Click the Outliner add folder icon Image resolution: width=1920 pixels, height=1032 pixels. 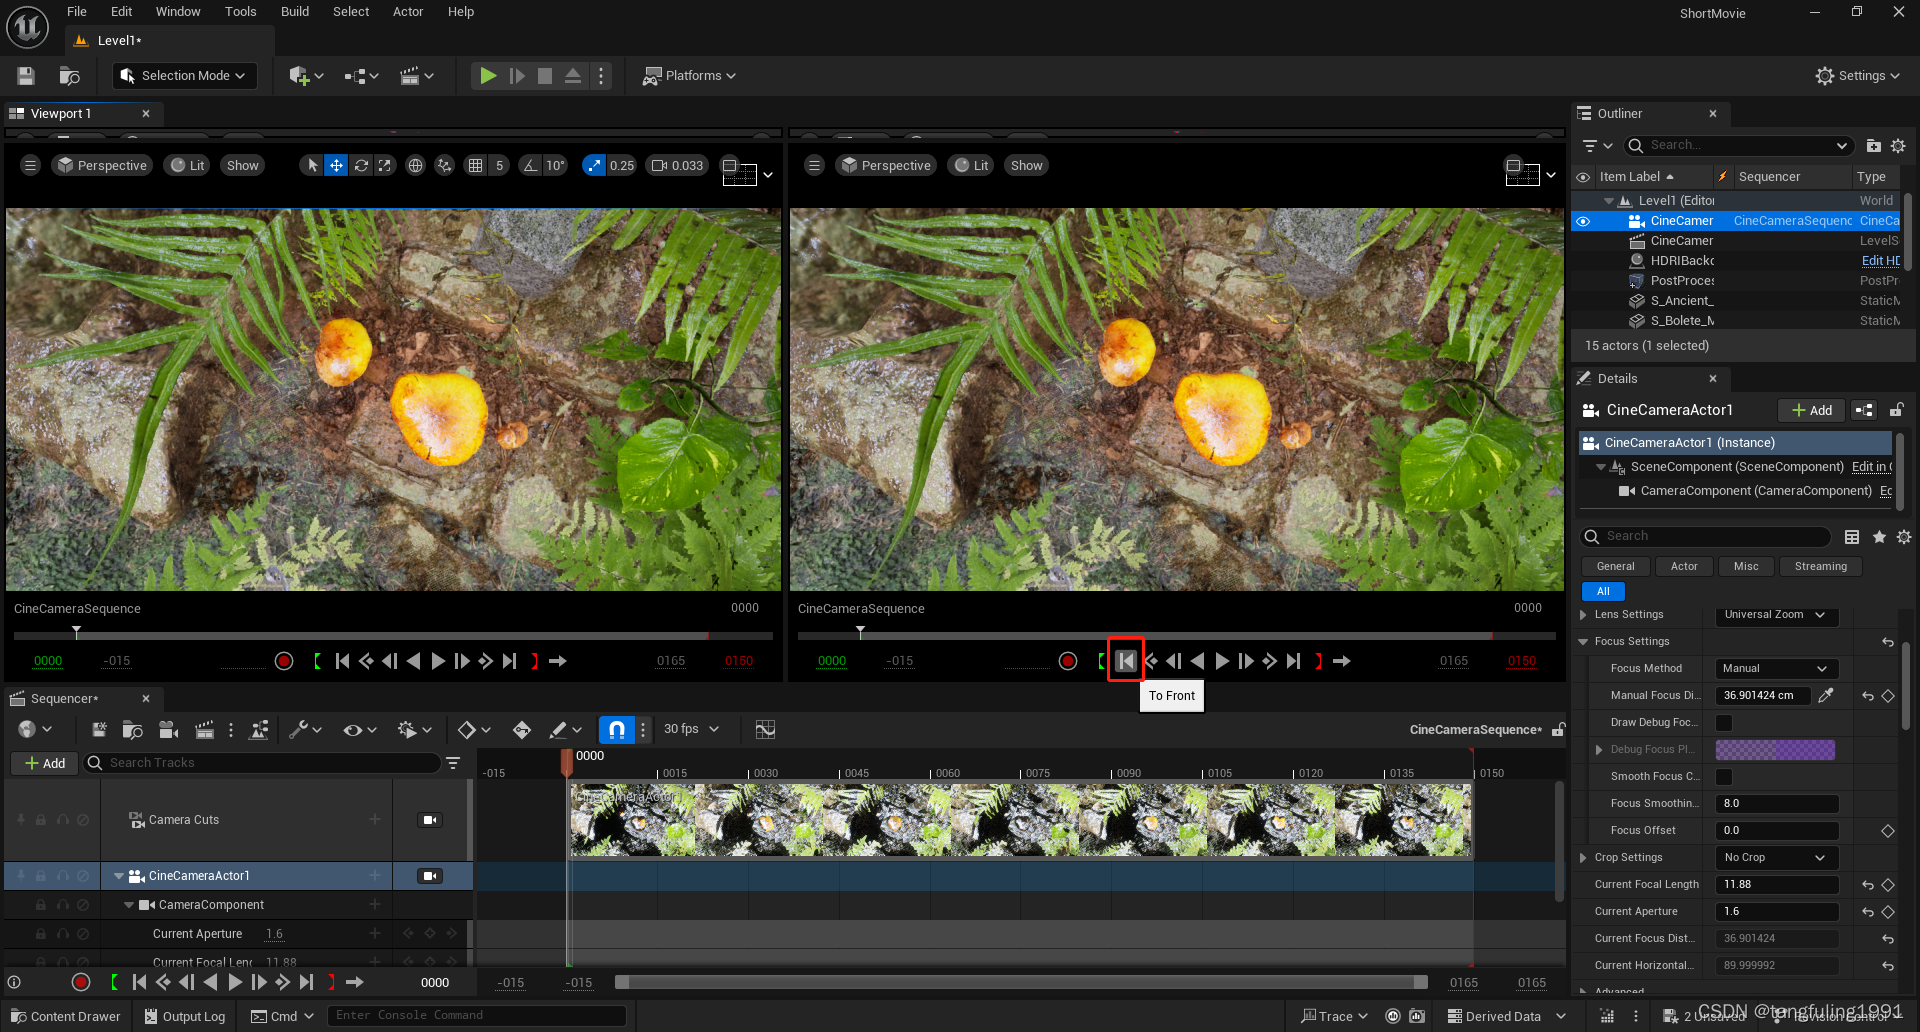tap(1874, 146)
